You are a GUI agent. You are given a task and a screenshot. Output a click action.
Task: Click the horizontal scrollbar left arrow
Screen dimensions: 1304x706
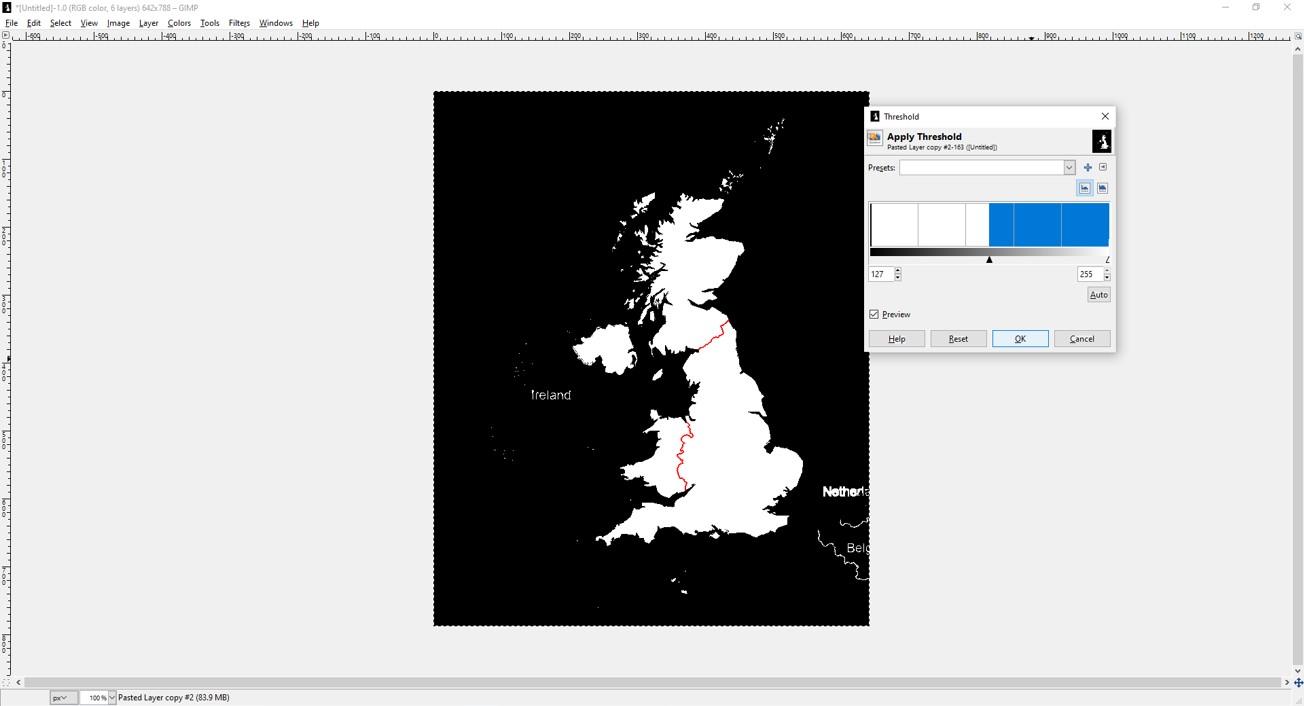(18, 683)
